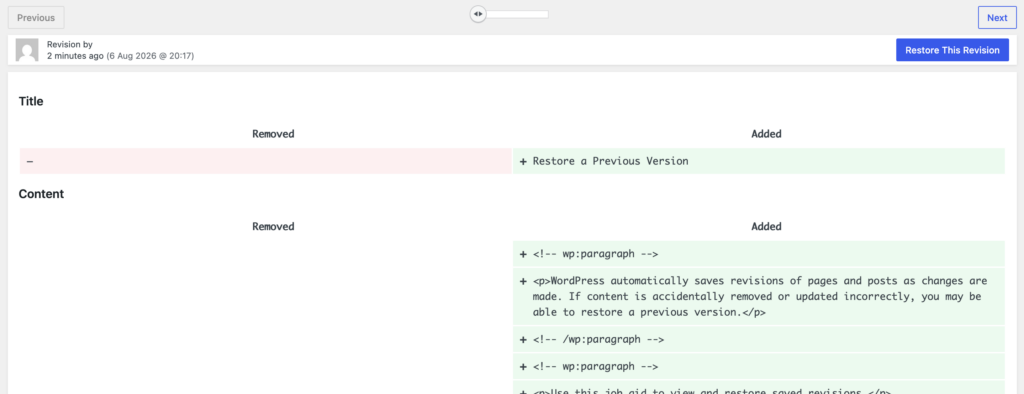Click the revision slider track

click(x=513, y=14)
